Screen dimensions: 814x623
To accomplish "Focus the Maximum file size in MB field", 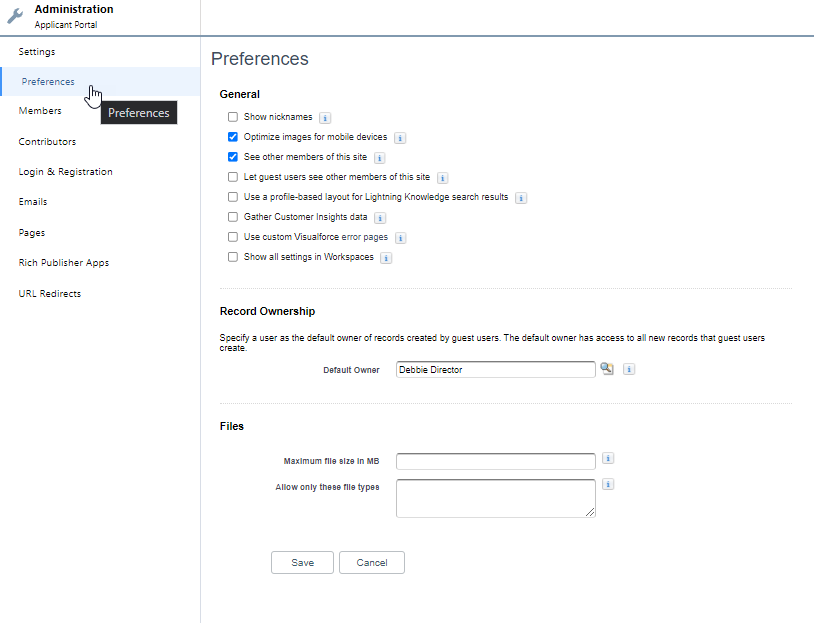I will click(x=495, y=461).
